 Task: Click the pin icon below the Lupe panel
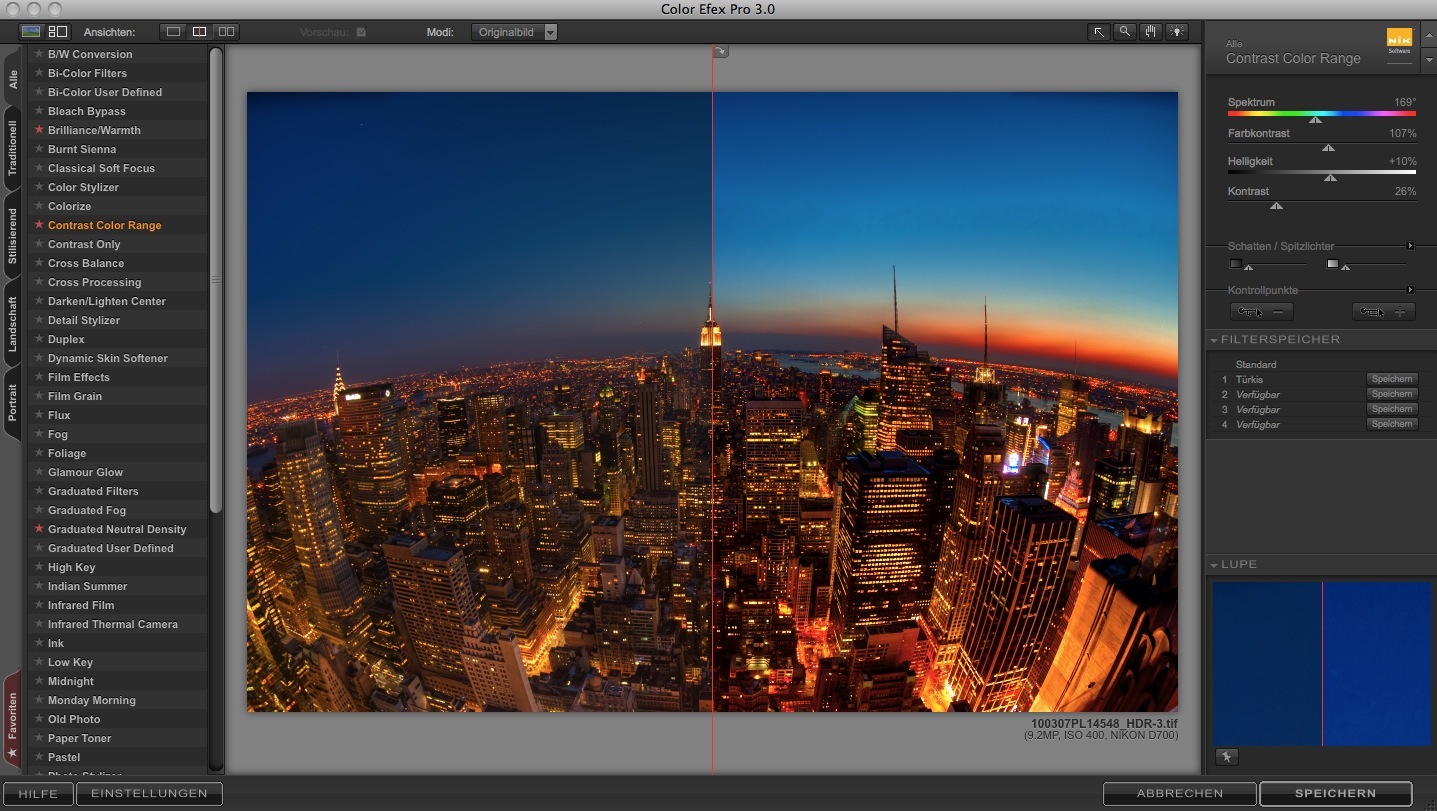point(1227,757)
